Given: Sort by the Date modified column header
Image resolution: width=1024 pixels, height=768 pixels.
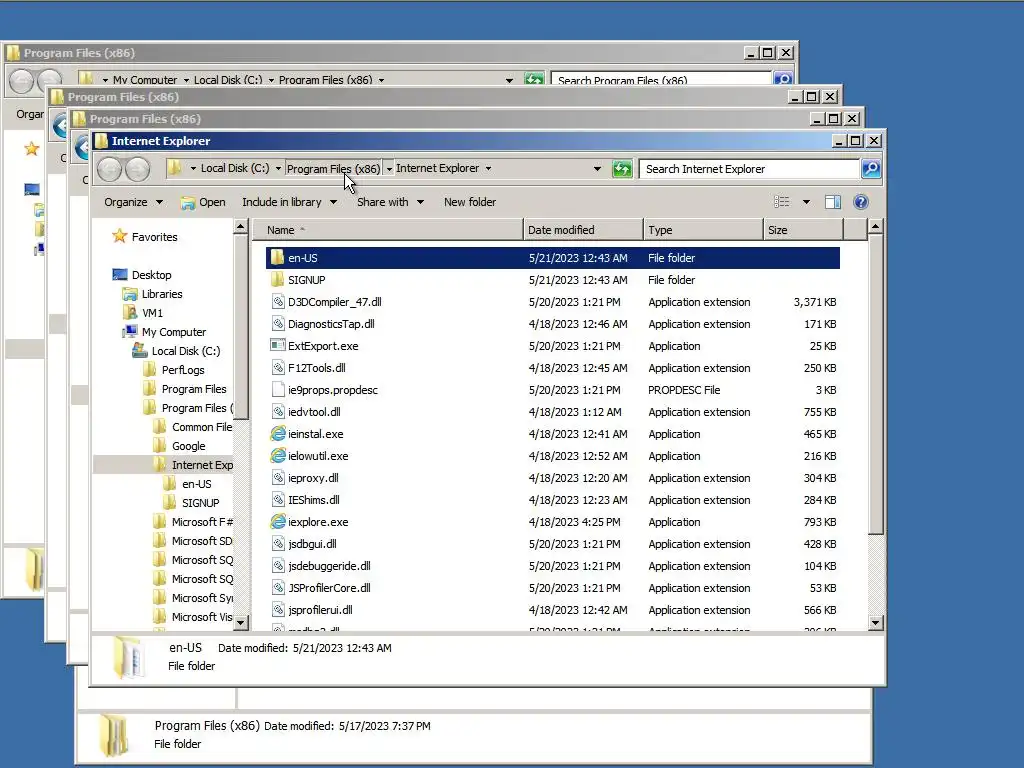Looking at the screenshot, I should coord(583,230).
